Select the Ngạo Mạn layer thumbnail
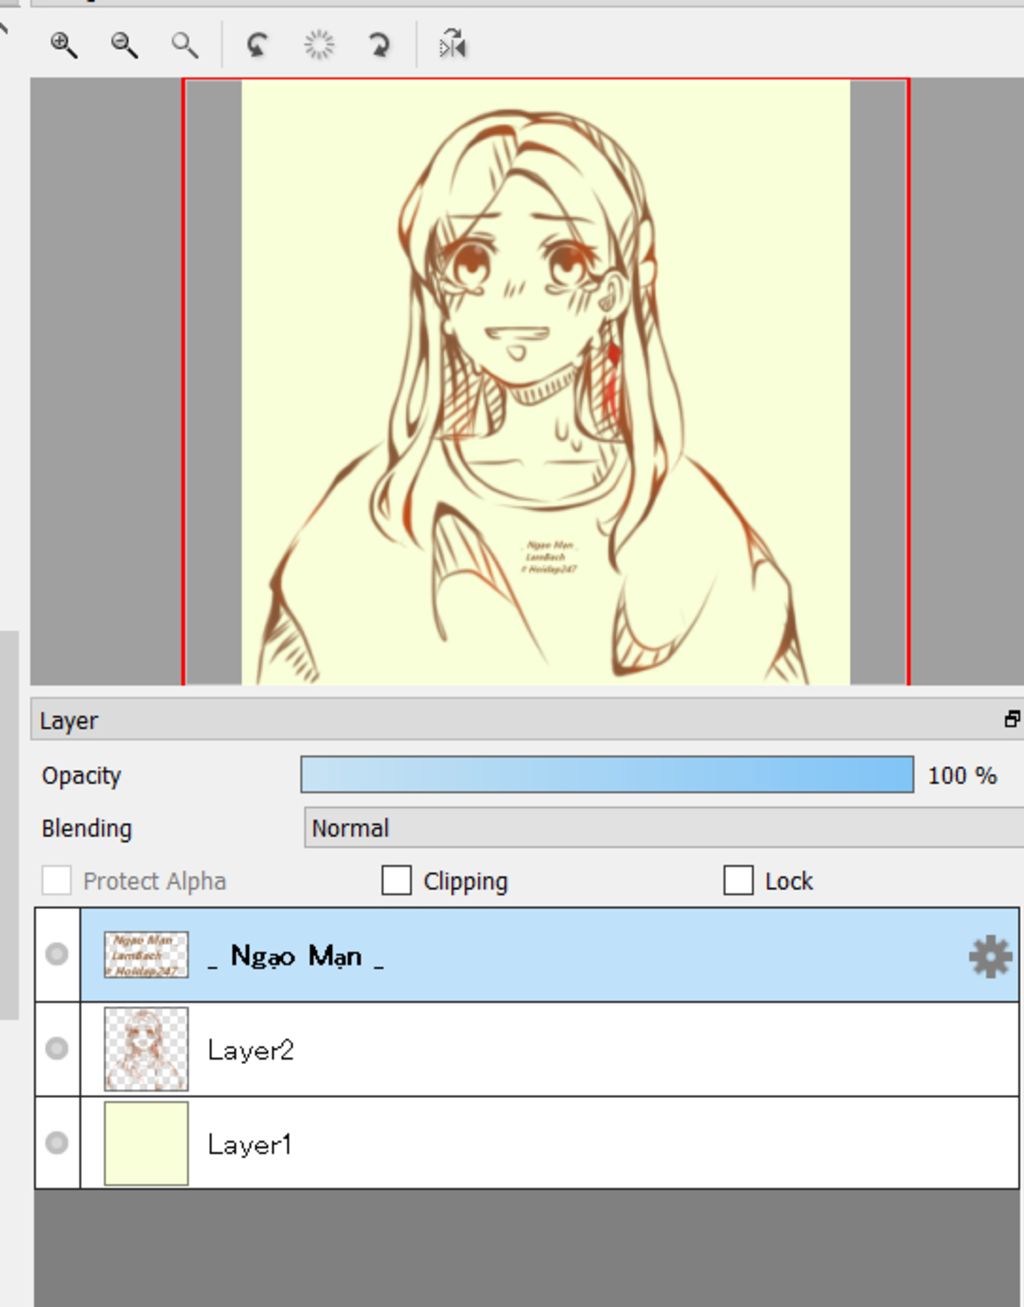1024x1307 pixels. click(x=146, y=955)
